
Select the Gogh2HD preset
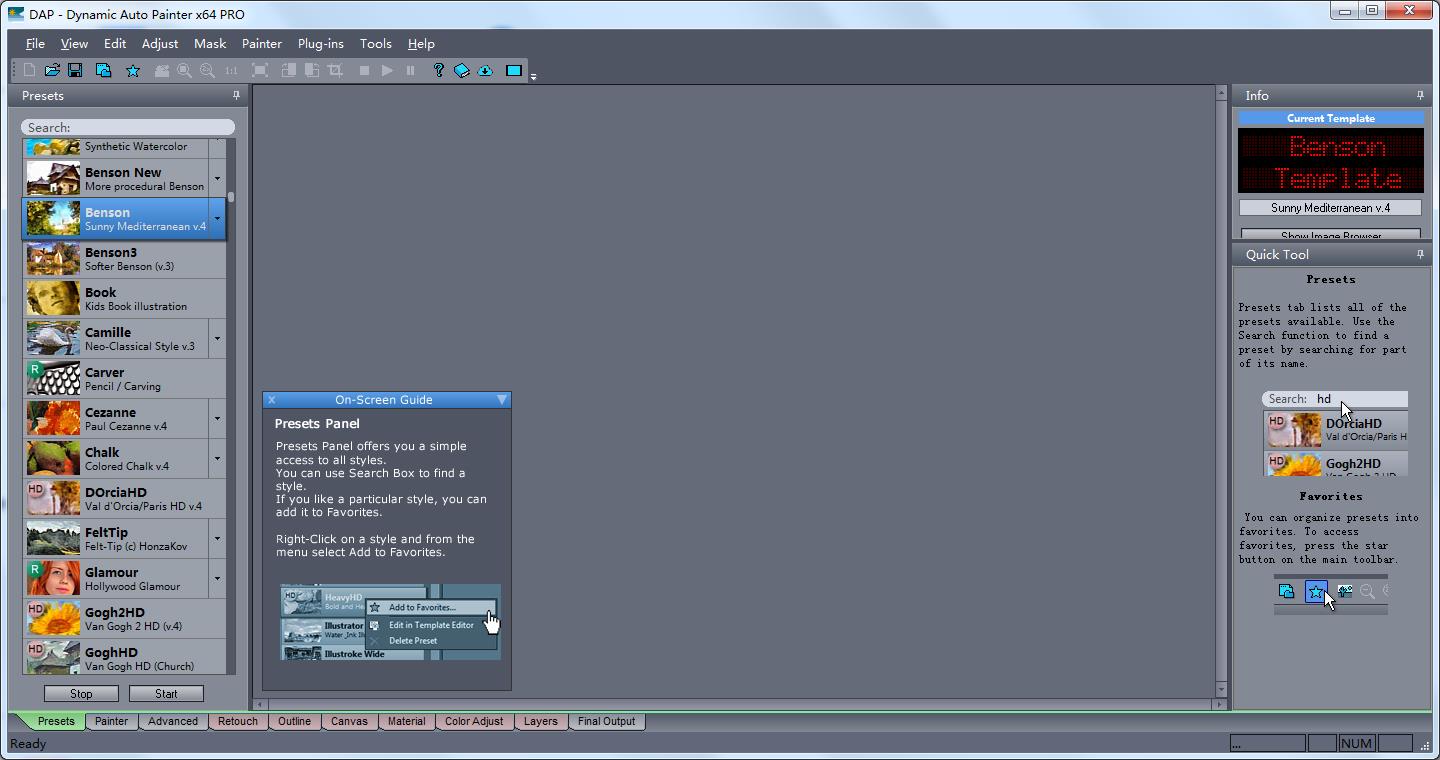[124, 619]
